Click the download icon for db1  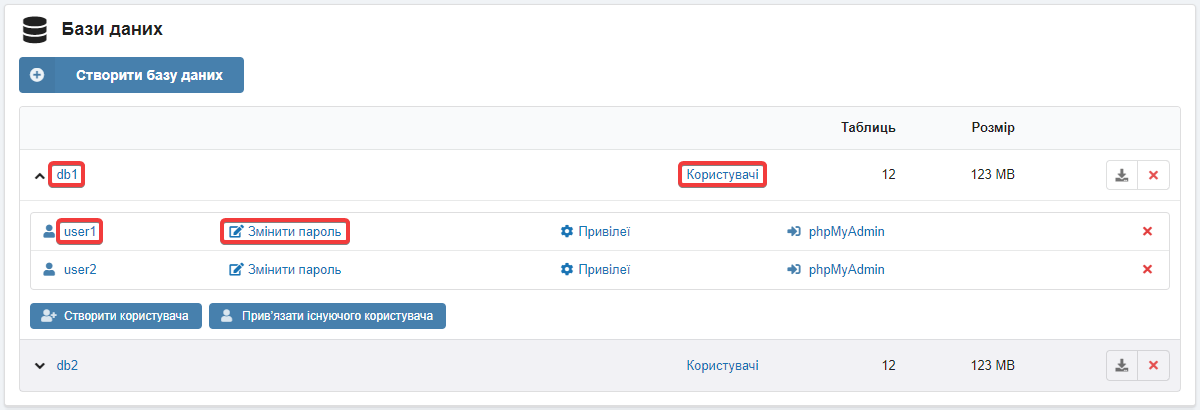pyautogui.click(x=1121, y=175)
